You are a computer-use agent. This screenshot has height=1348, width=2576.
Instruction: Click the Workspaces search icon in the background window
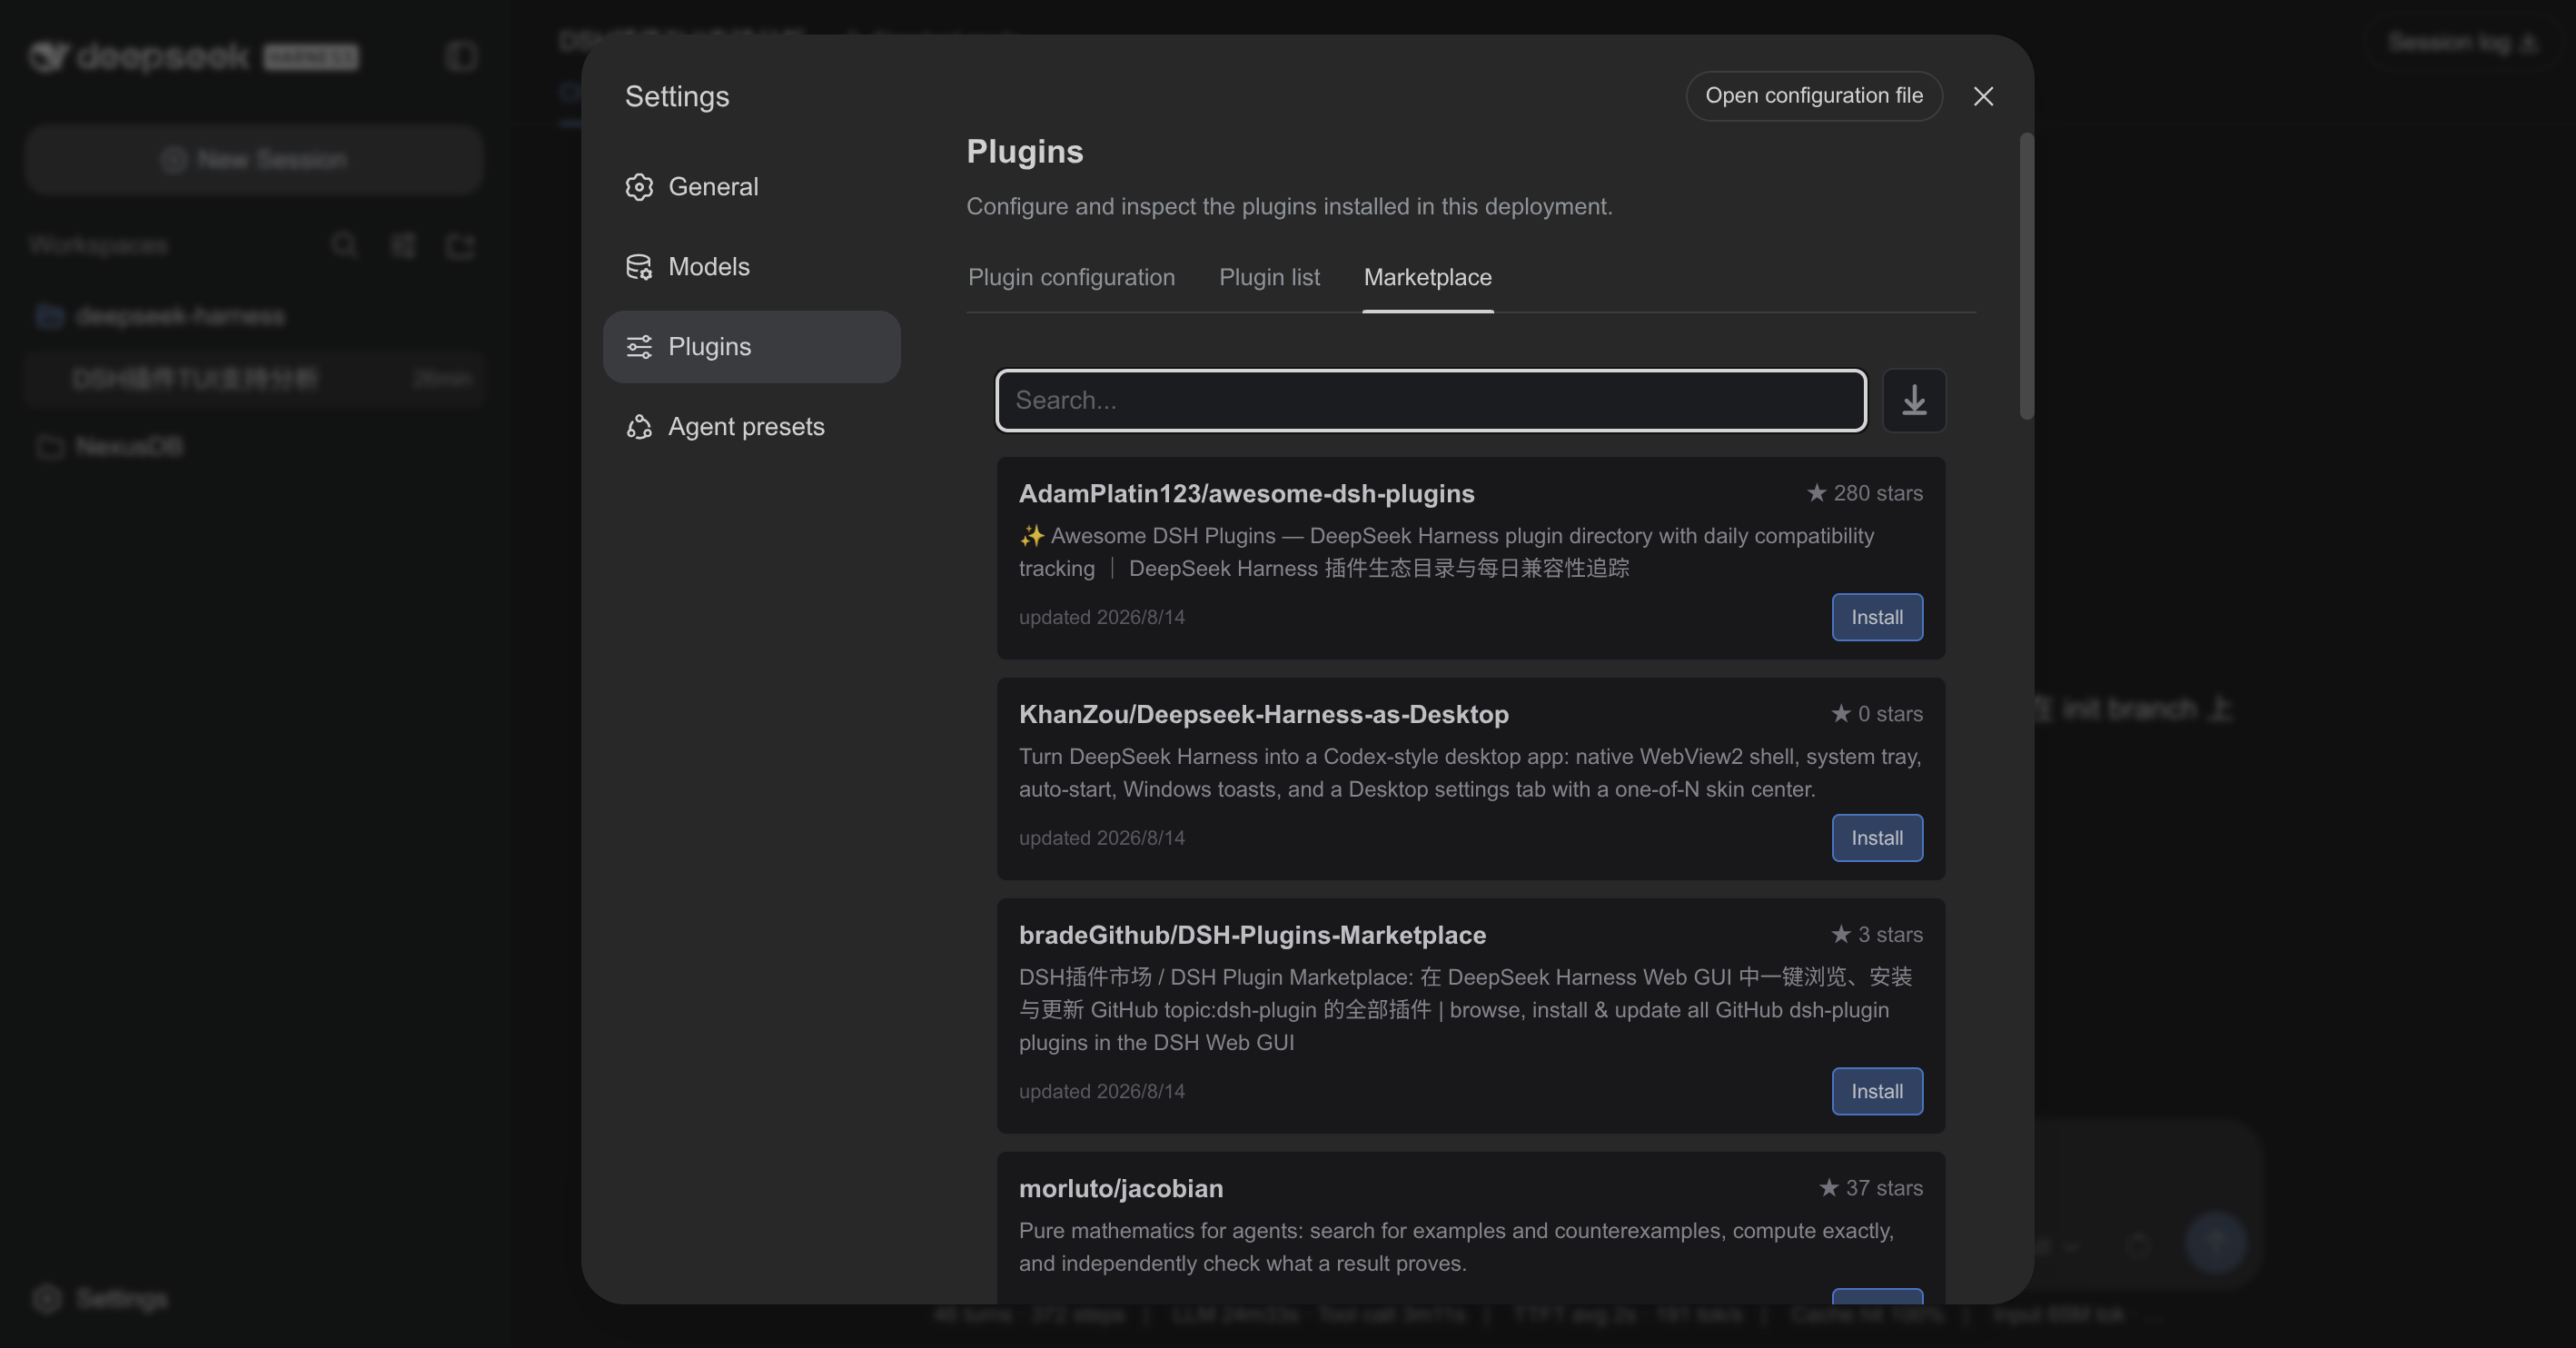[x=344, y=245]
